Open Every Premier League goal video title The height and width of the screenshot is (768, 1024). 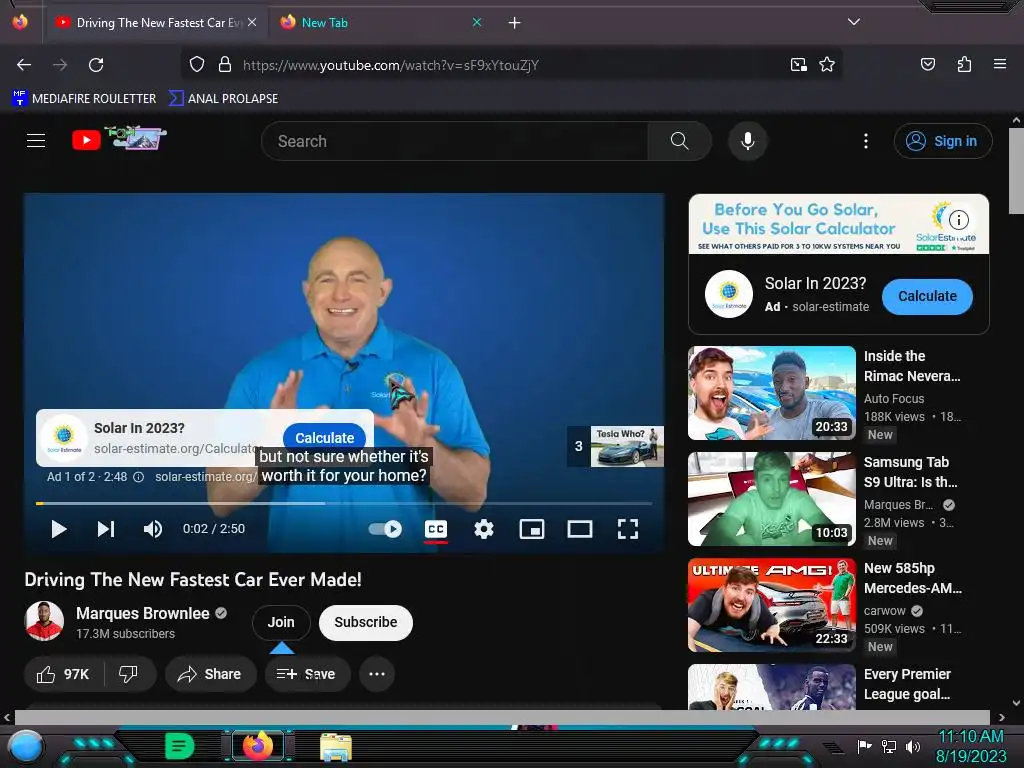click(x=908, y=684)
